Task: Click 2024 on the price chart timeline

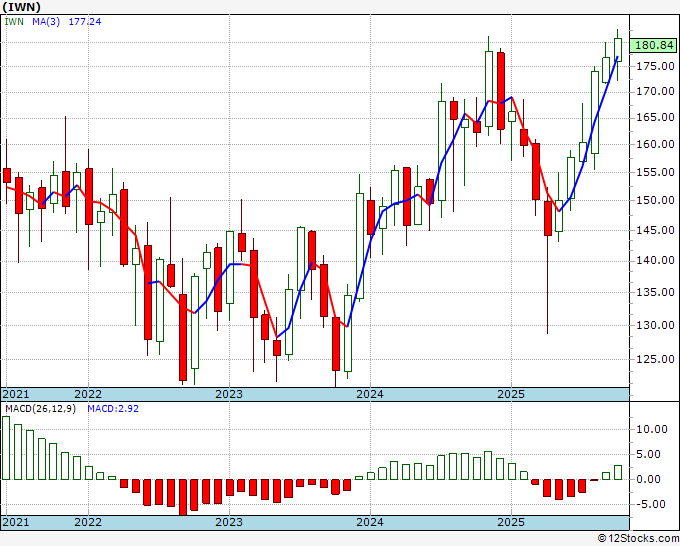Action: click(x=370, y=394)
